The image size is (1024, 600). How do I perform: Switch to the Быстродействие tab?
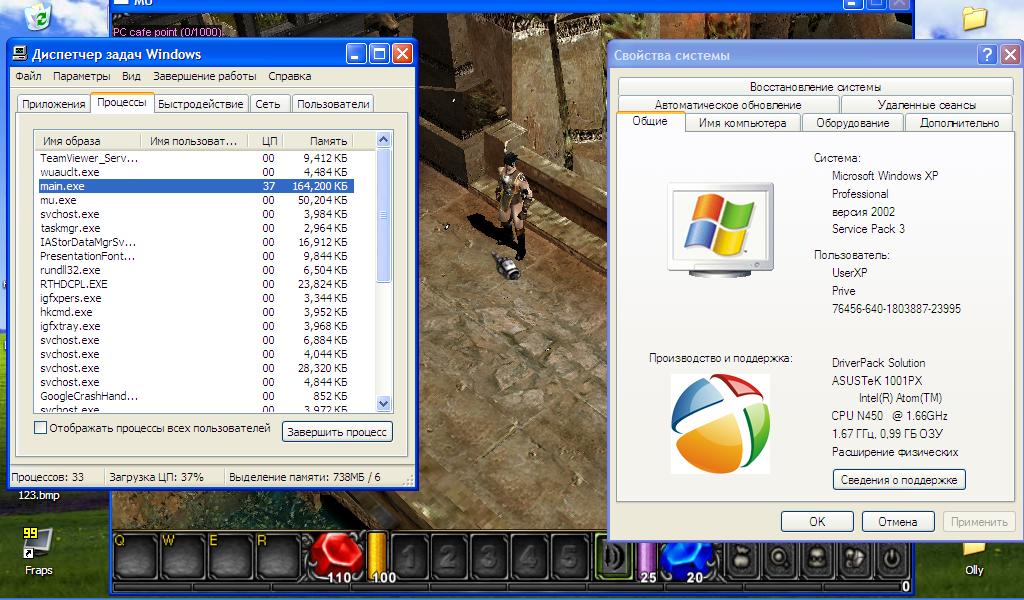(x=200, y=104)
